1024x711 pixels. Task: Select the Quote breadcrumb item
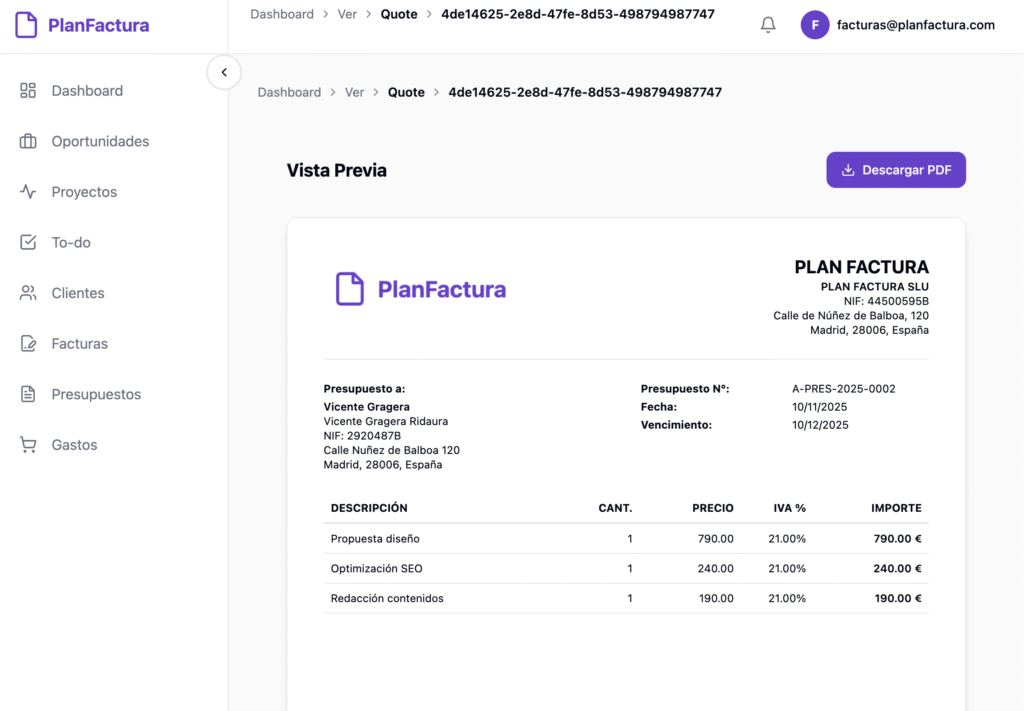pos(399,14)
